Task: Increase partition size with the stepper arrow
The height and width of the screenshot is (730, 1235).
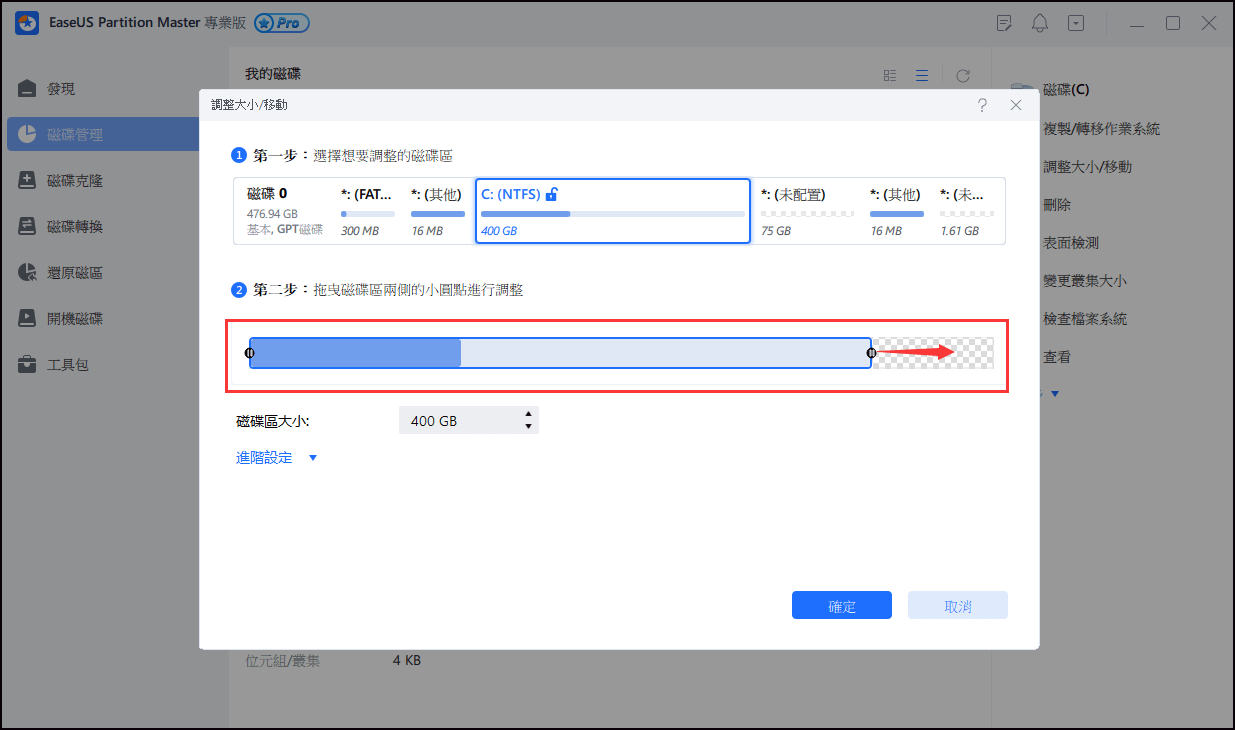Action: point(528,414)
